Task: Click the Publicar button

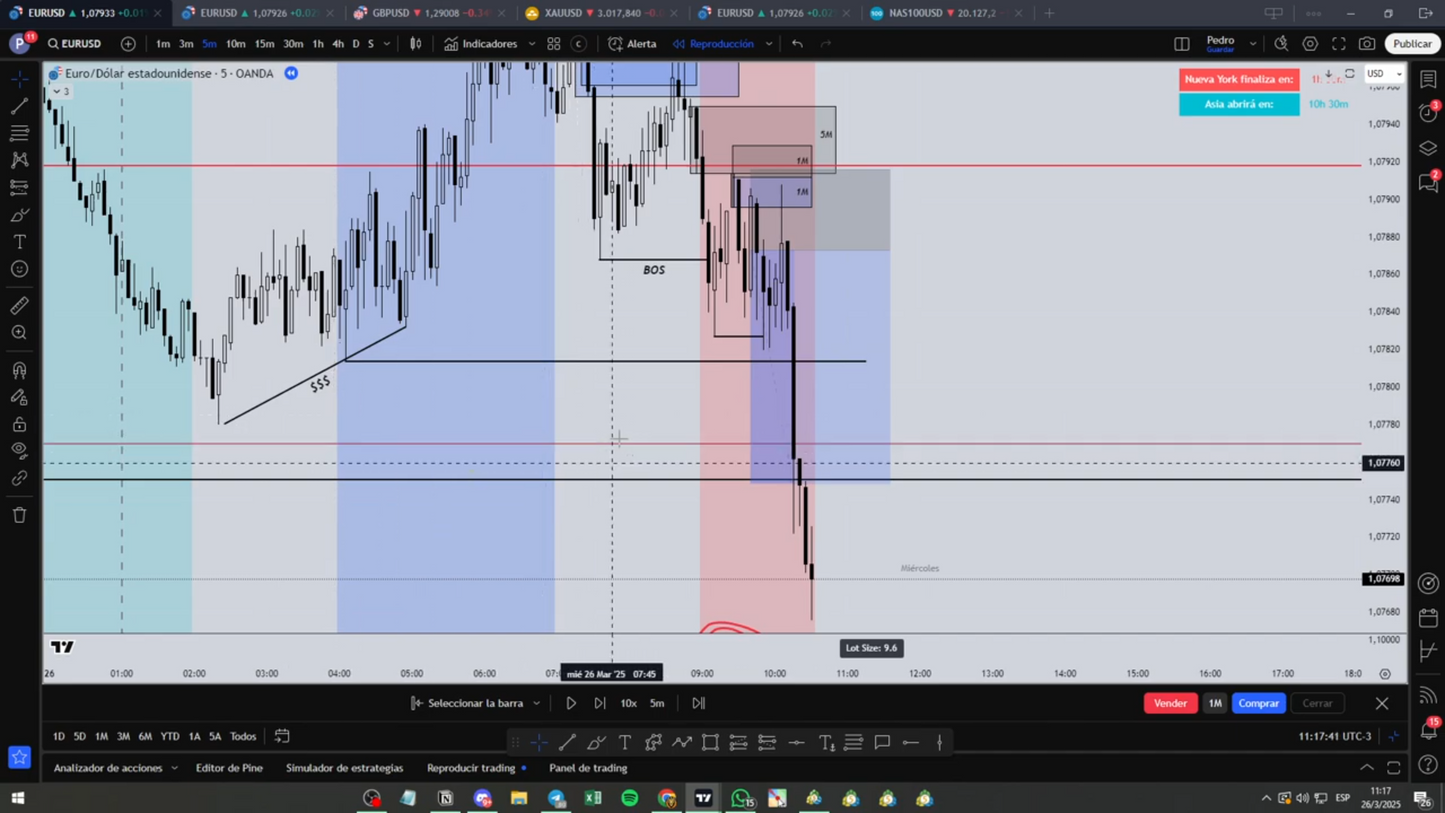Action: coord(1412,44)
